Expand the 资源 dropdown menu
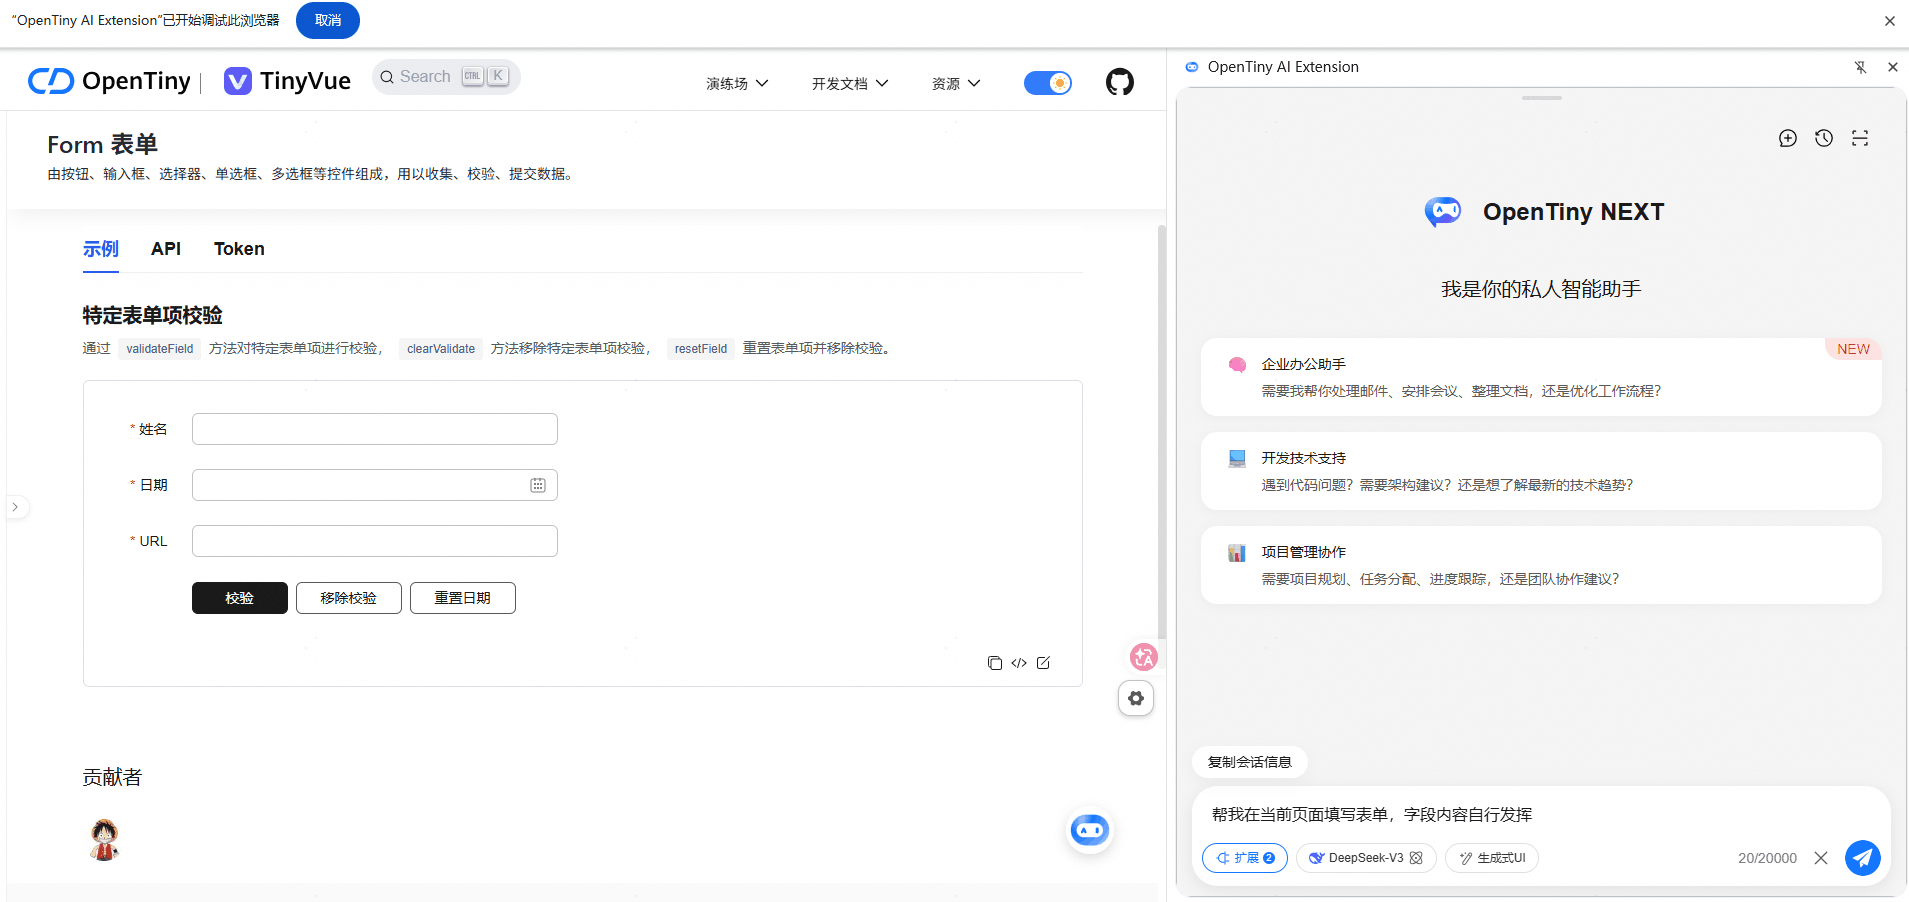The width and height of the screenshot is (1909, 902). [956, 84]
